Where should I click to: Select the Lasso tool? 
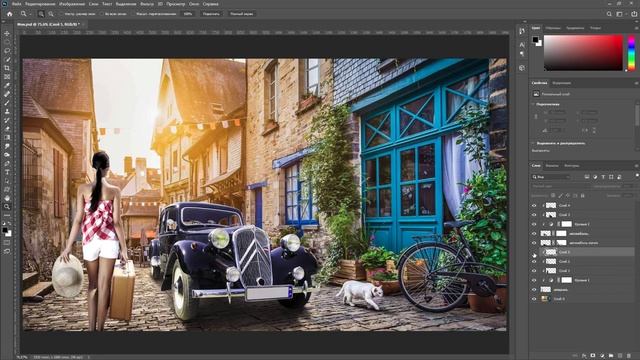point(7,51)
